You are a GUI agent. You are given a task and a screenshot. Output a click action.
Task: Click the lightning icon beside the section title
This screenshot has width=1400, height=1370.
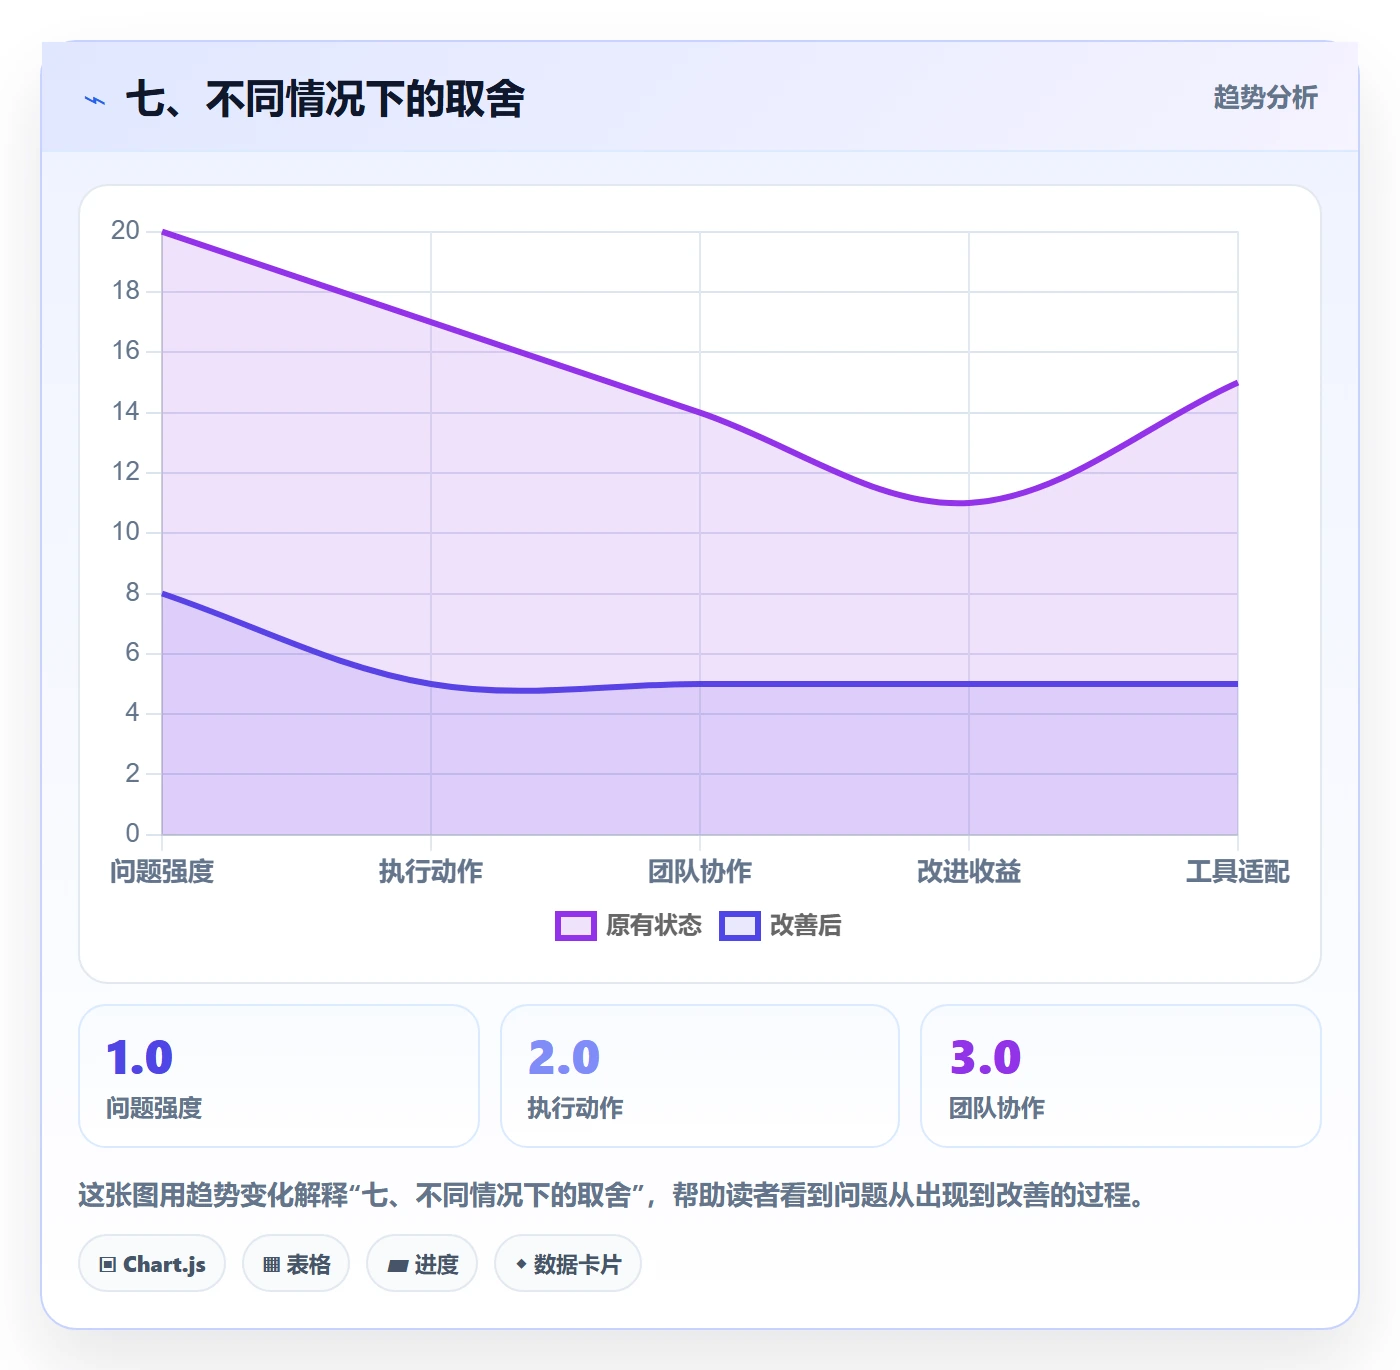coord(95,100)
